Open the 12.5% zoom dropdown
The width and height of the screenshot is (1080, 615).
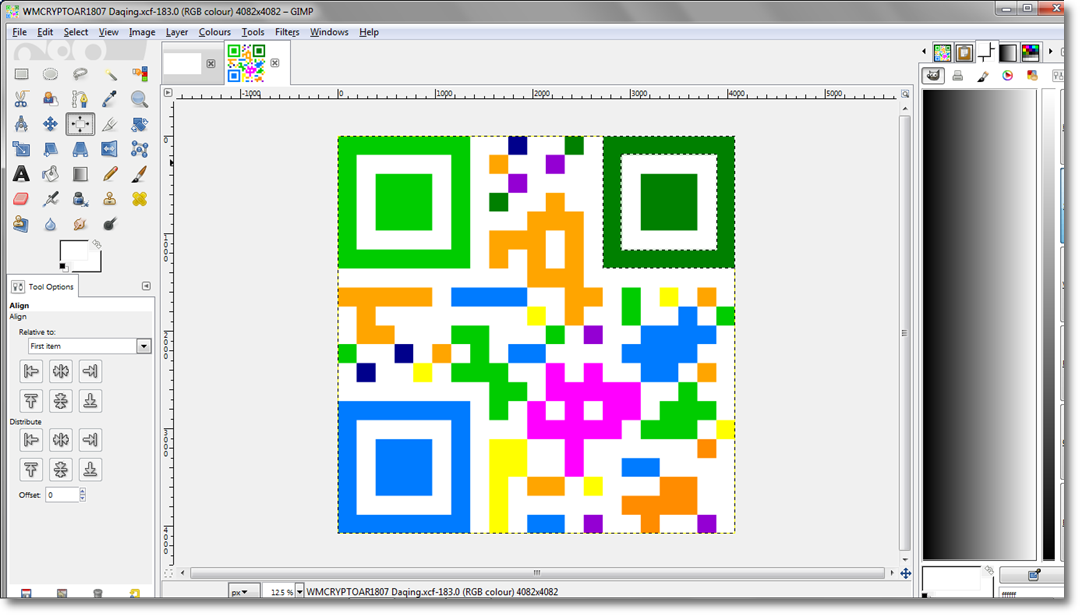[299, 592]
